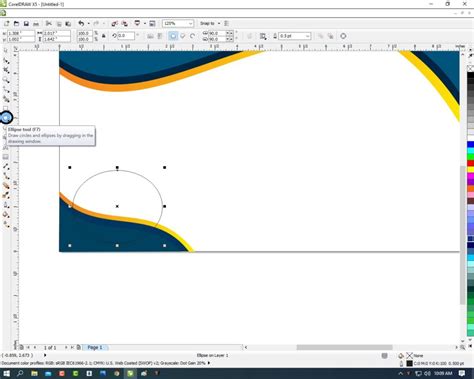Click the Page 1 tab
This screenshot has width=474, height=379.
click(95, 347)
